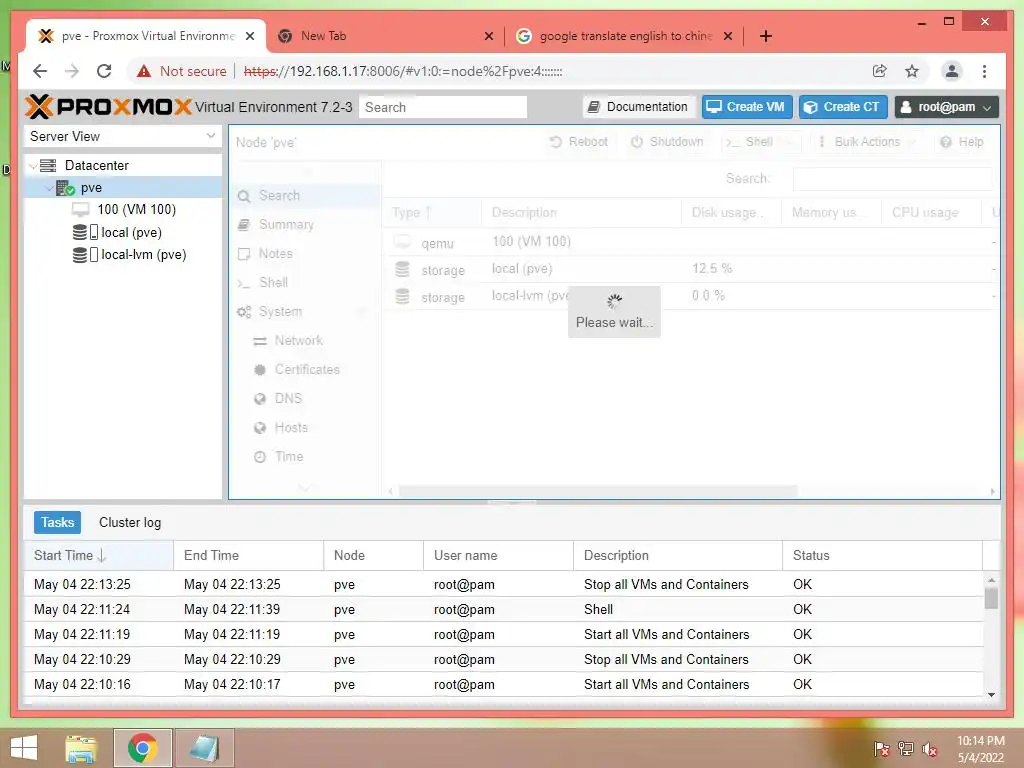Viewport: 1024px width, 768px height.
Task: Collapse the pve node expander
Action: coord(49,188)
